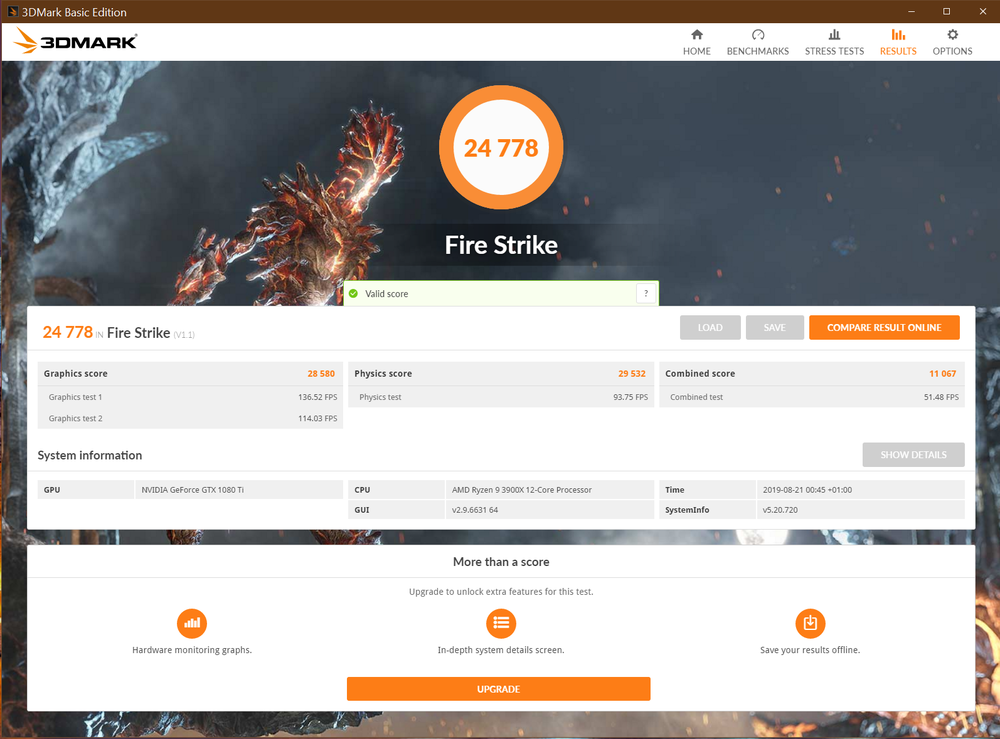Close the 3DMark window
The width and height of the screenshot is (1000, 739).
983,11
